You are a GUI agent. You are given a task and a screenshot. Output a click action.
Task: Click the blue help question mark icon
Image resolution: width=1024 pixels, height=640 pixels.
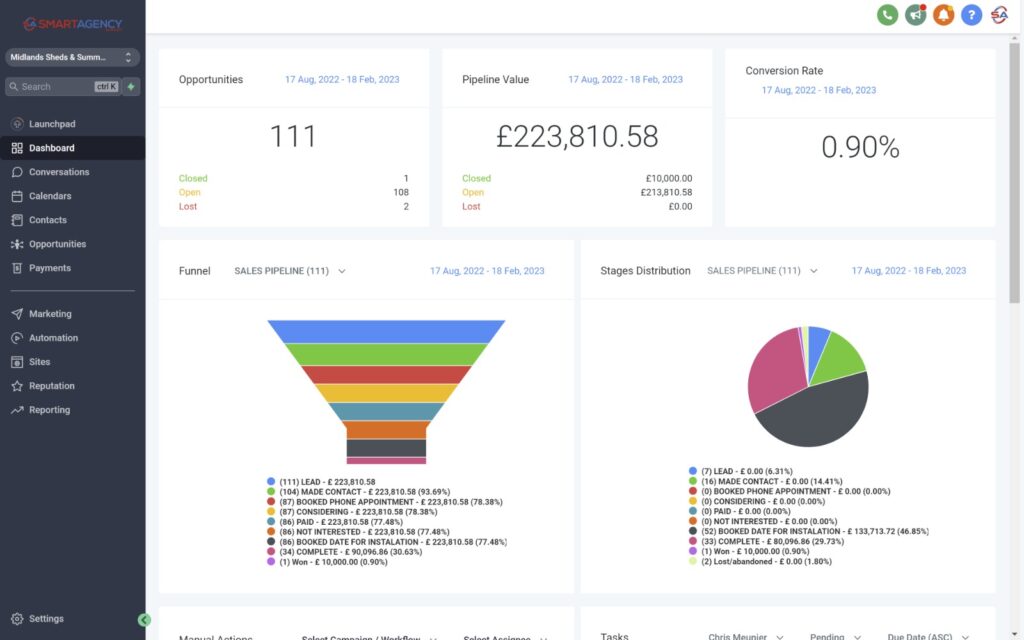(x=971, y=14)
